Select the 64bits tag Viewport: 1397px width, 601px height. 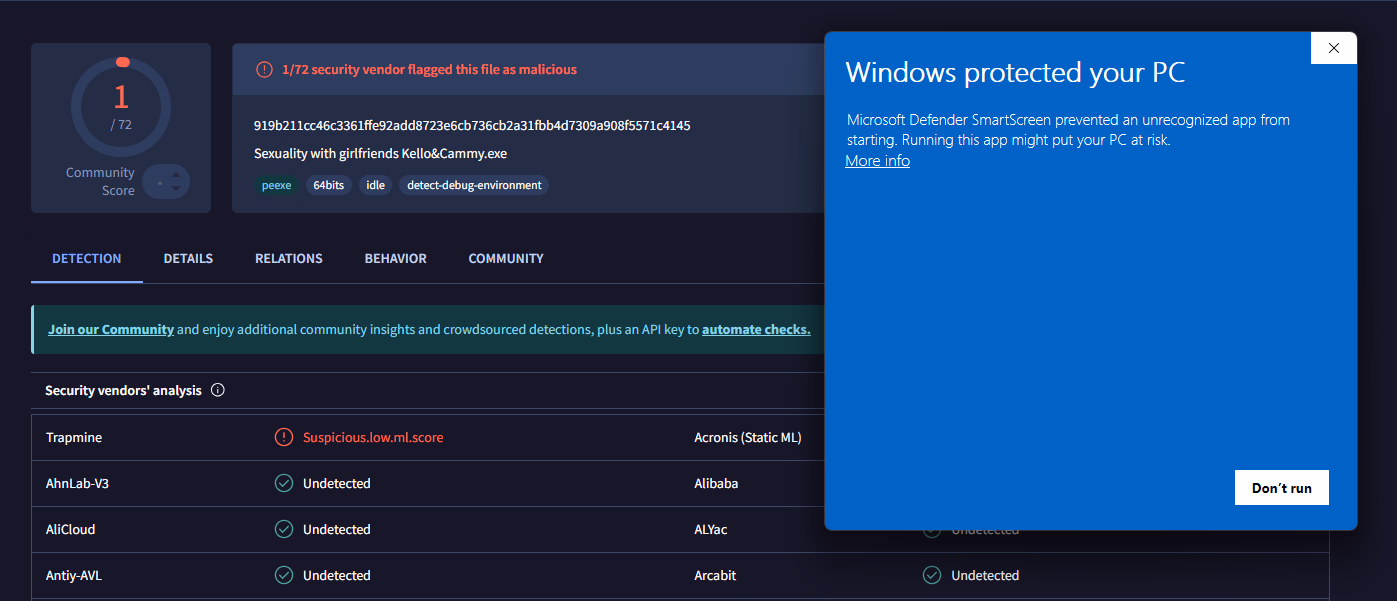[328, 185]
